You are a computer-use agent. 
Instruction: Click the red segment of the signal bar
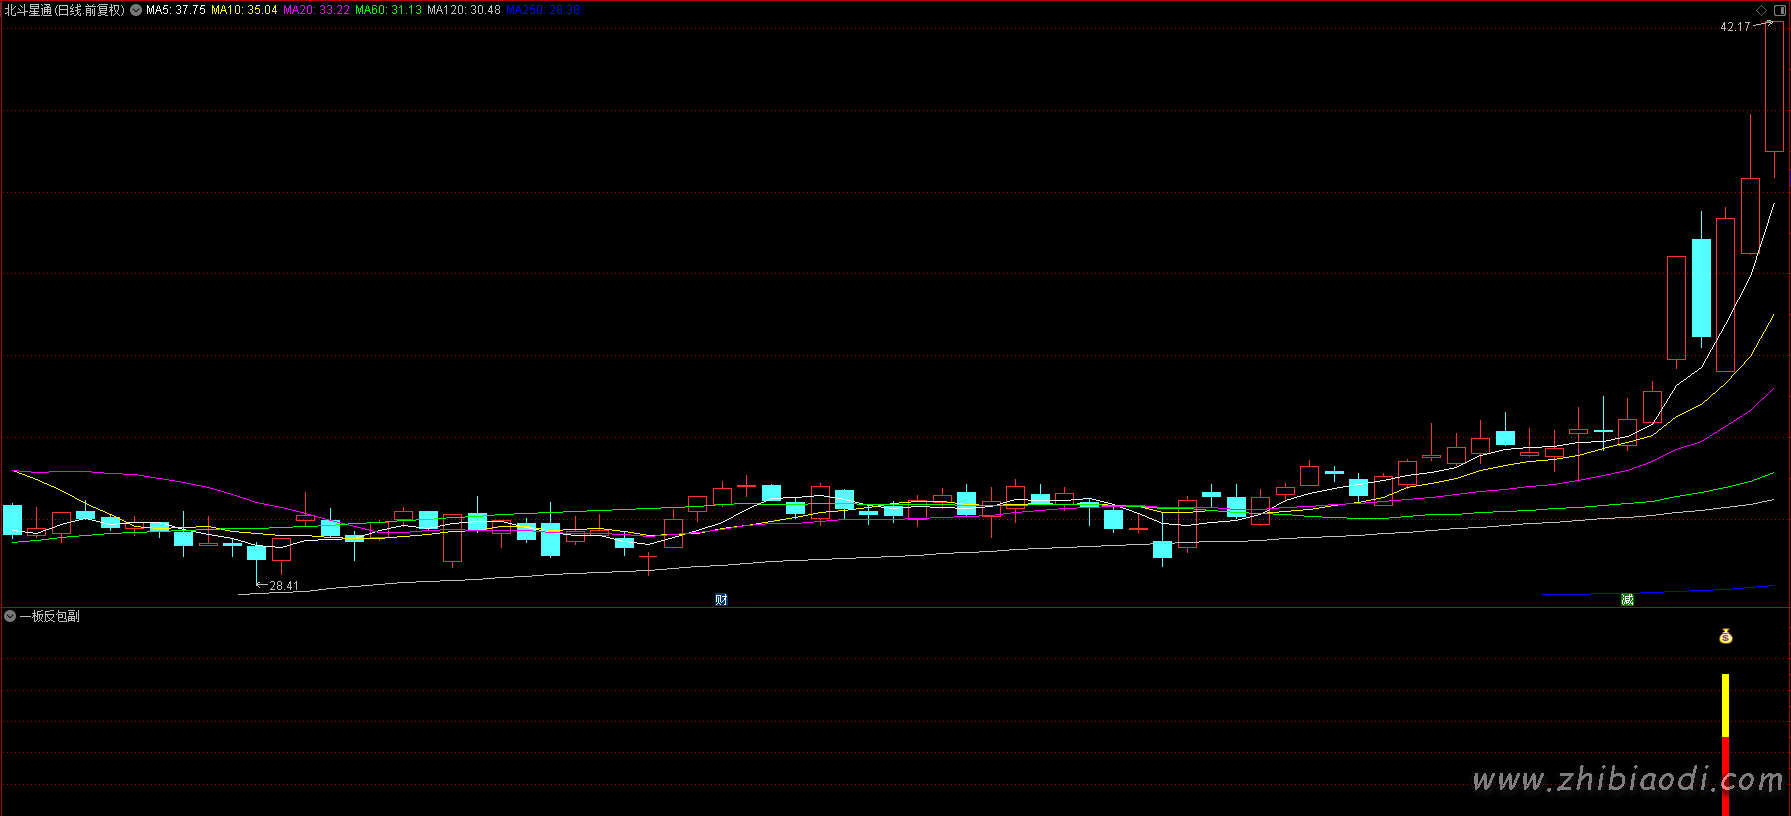click(1725, 775)
